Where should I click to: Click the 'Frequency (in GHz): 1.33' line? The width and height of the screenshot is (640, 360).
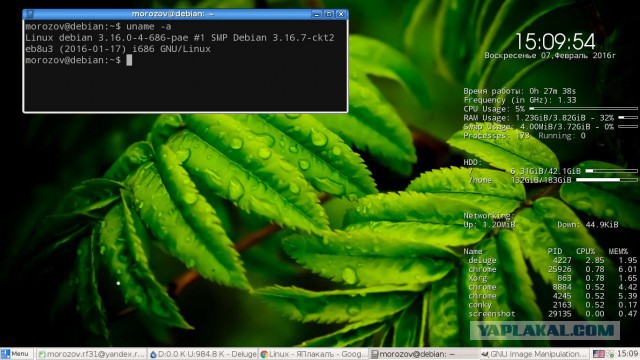point(520,100)
